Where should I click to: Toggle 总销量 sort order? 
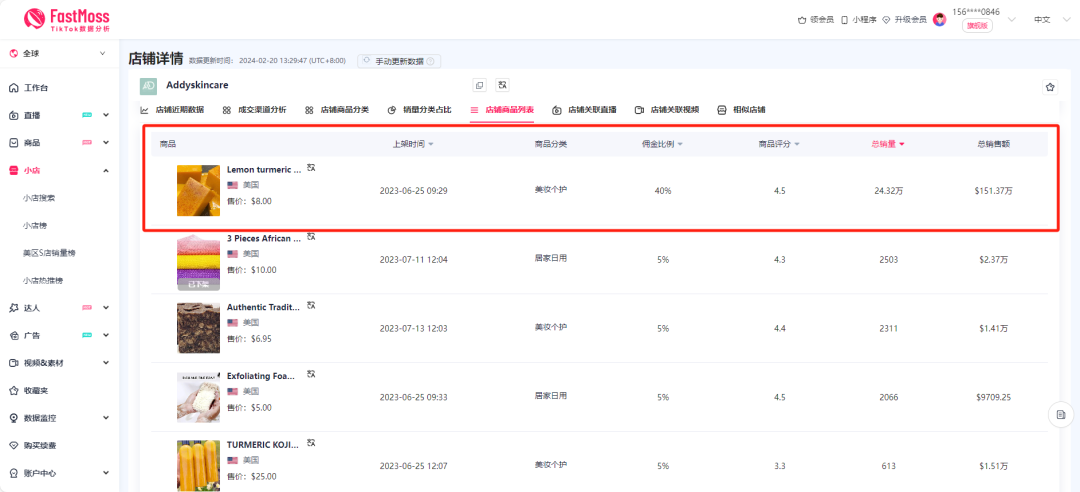click(x=887, y=144)
